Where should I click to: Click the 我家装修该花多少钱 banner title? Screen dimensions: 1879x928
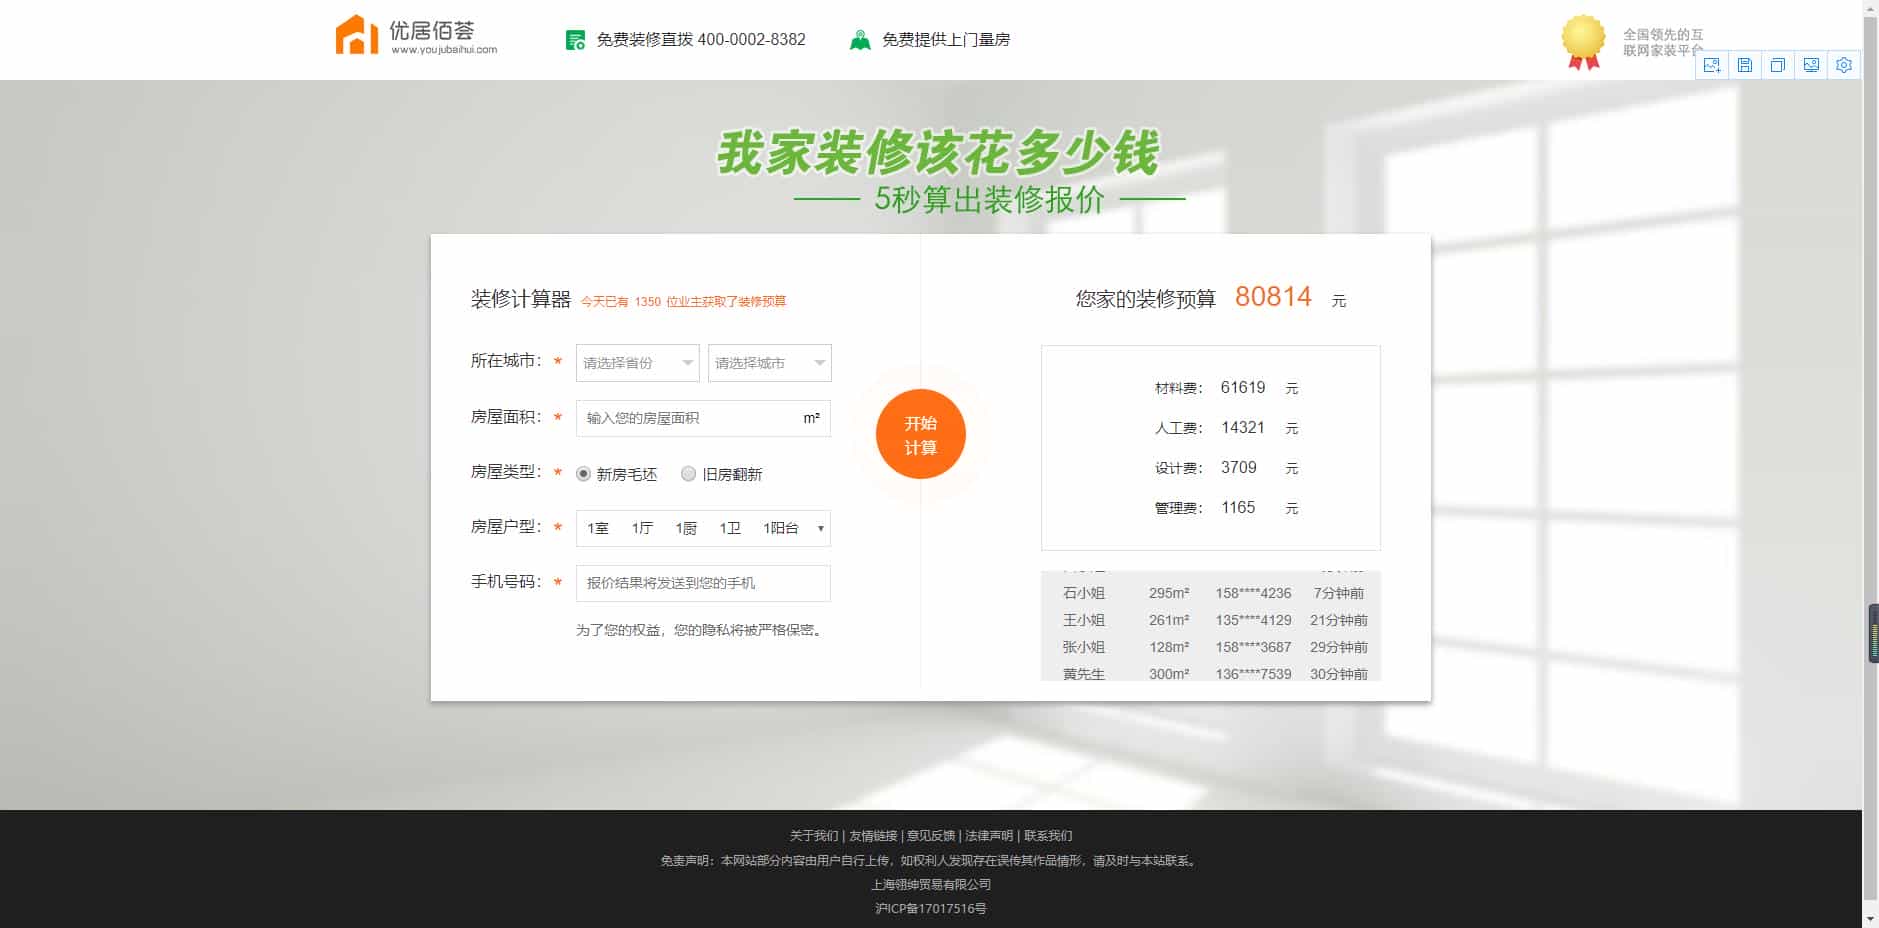938,152
